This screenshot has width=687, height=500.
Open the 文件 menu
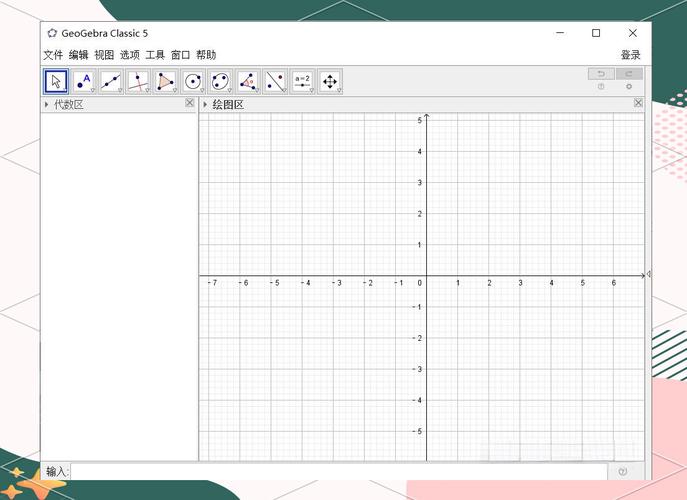tap(53, 55)
